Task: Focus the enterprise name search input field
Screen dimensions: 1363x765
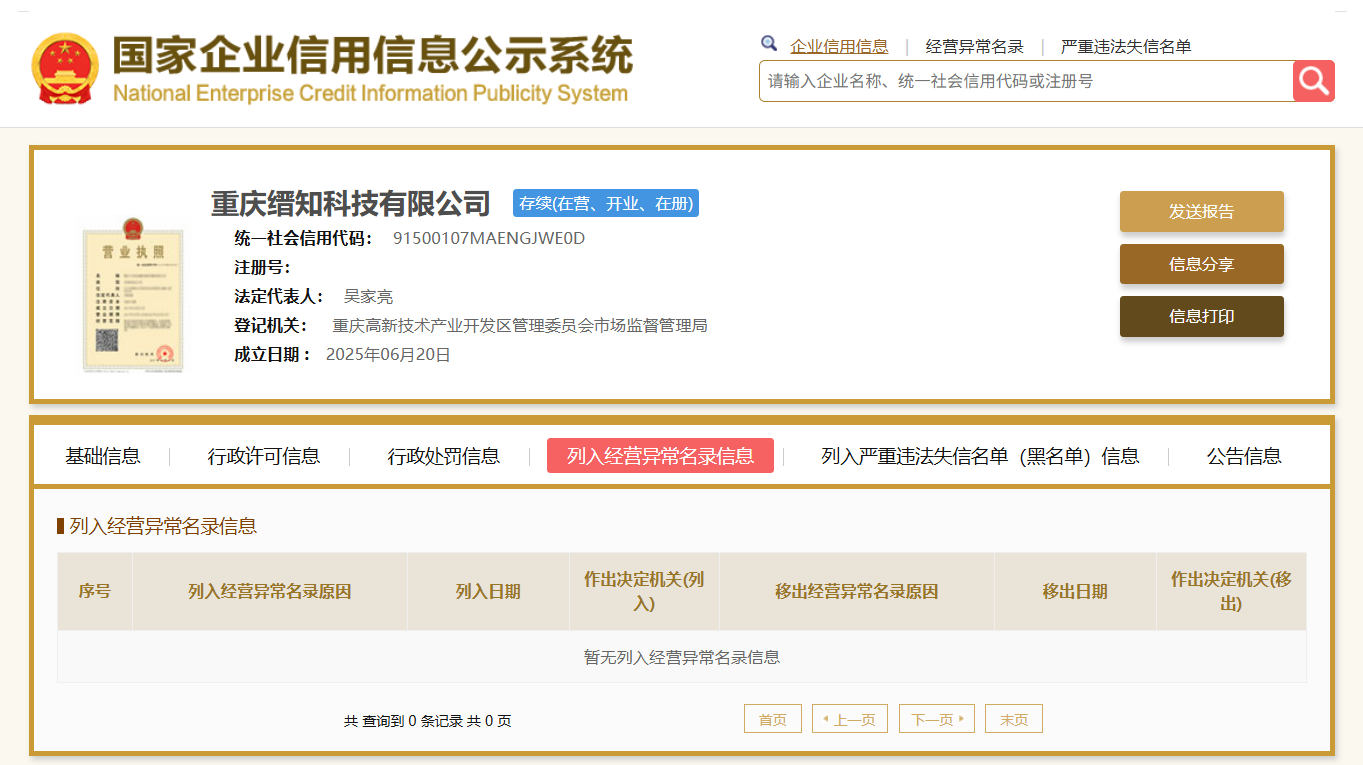Action: [1025, 81]
